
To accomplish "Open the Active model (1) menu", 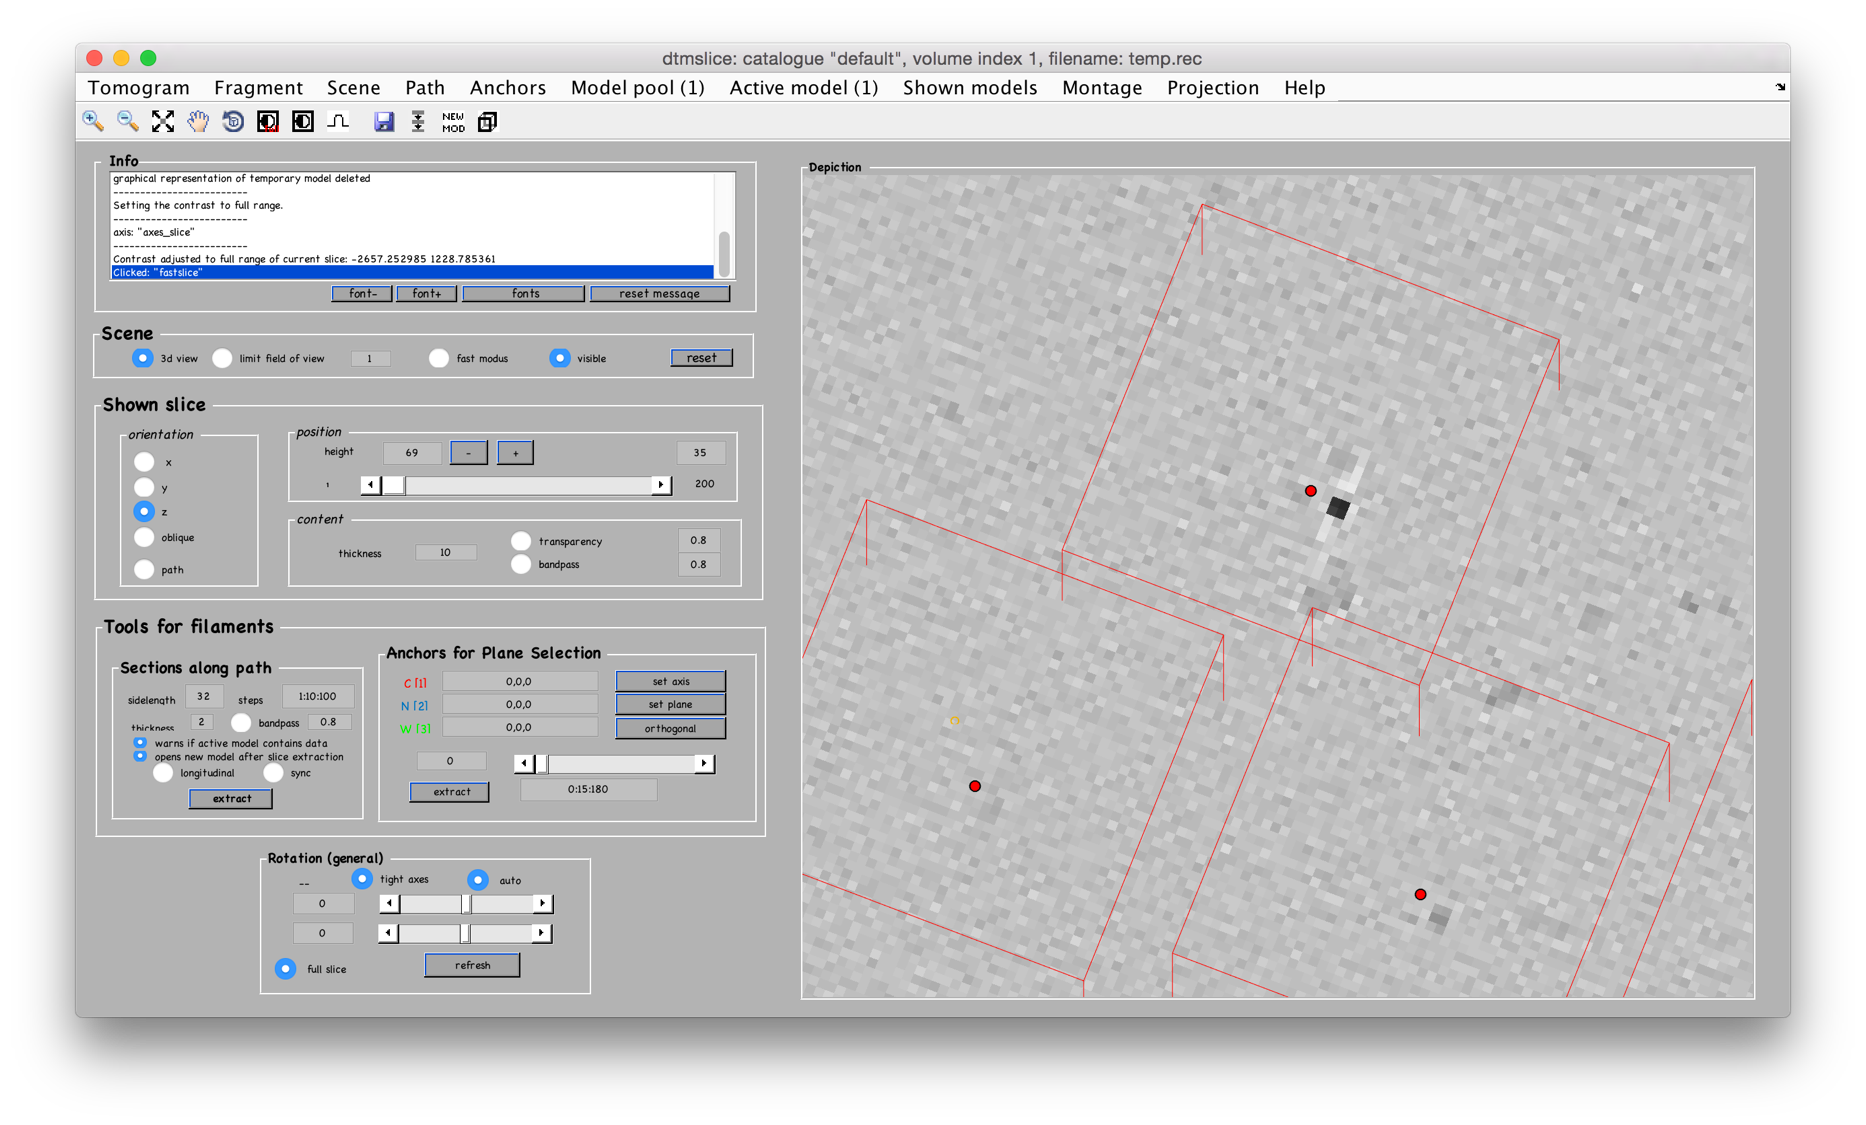I will [x=804, y=88].
